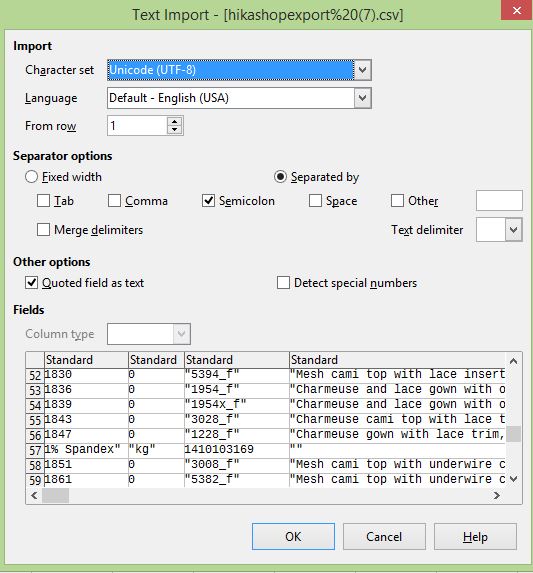533x573 pixels.
Task: Click cell "5394_f" in preview
Action: pyautogui.click(x=237, y=375)
